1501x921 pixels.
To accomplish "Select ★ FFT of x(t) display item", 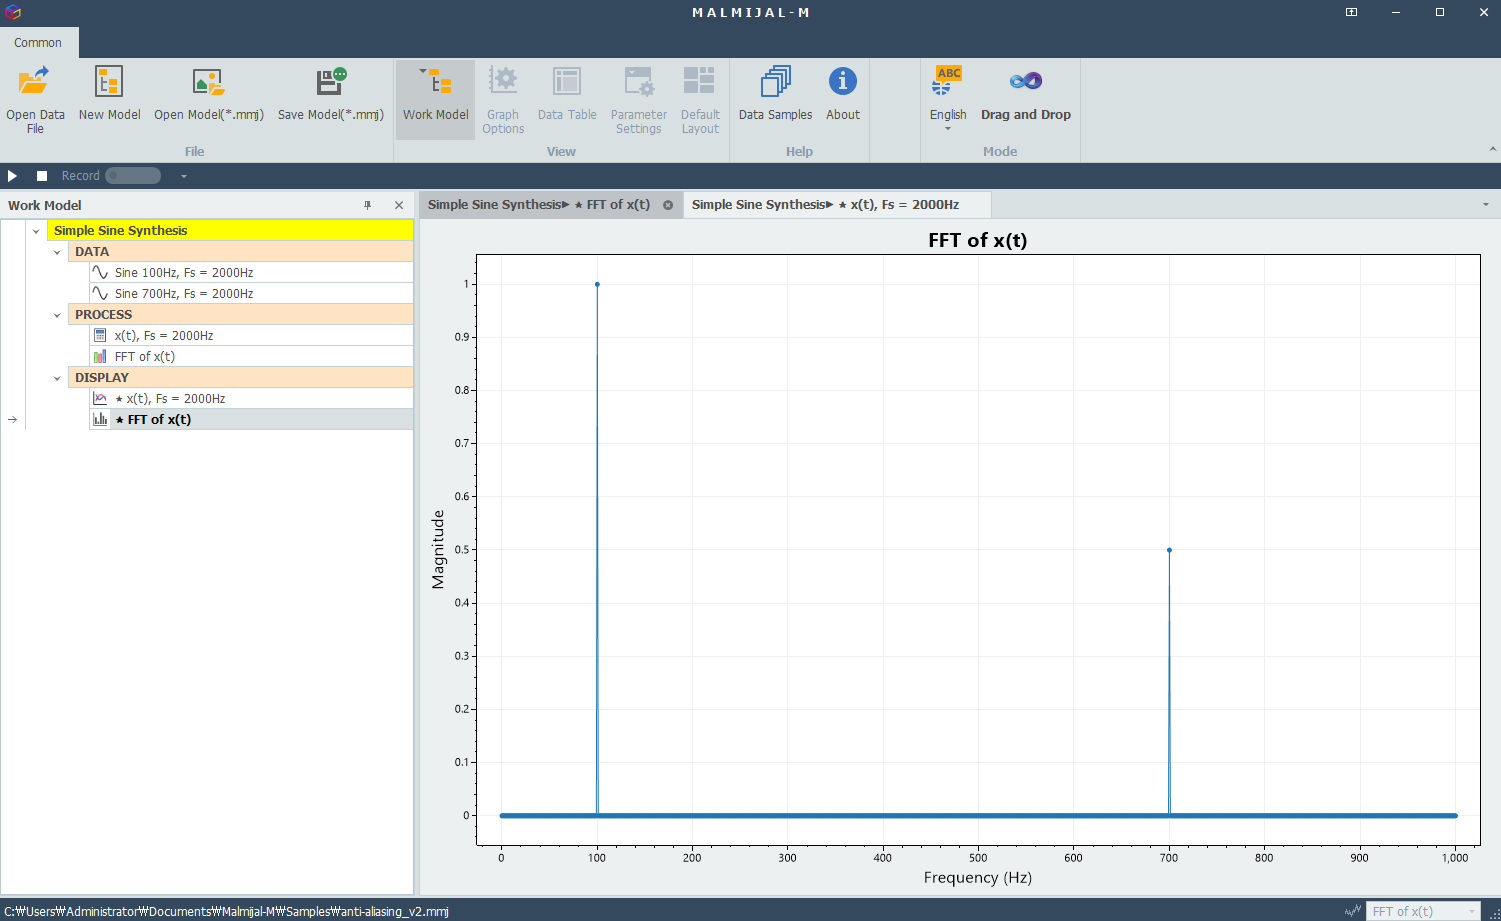I will pyautogui.click(x=251, y=419).
